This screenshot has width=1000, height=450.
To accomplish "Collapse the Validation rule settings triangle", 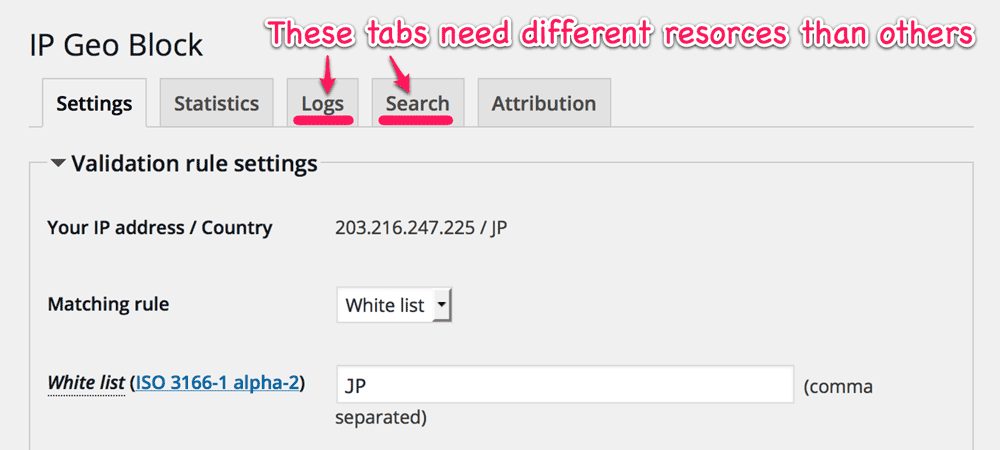I will click(x=59, y=164).
